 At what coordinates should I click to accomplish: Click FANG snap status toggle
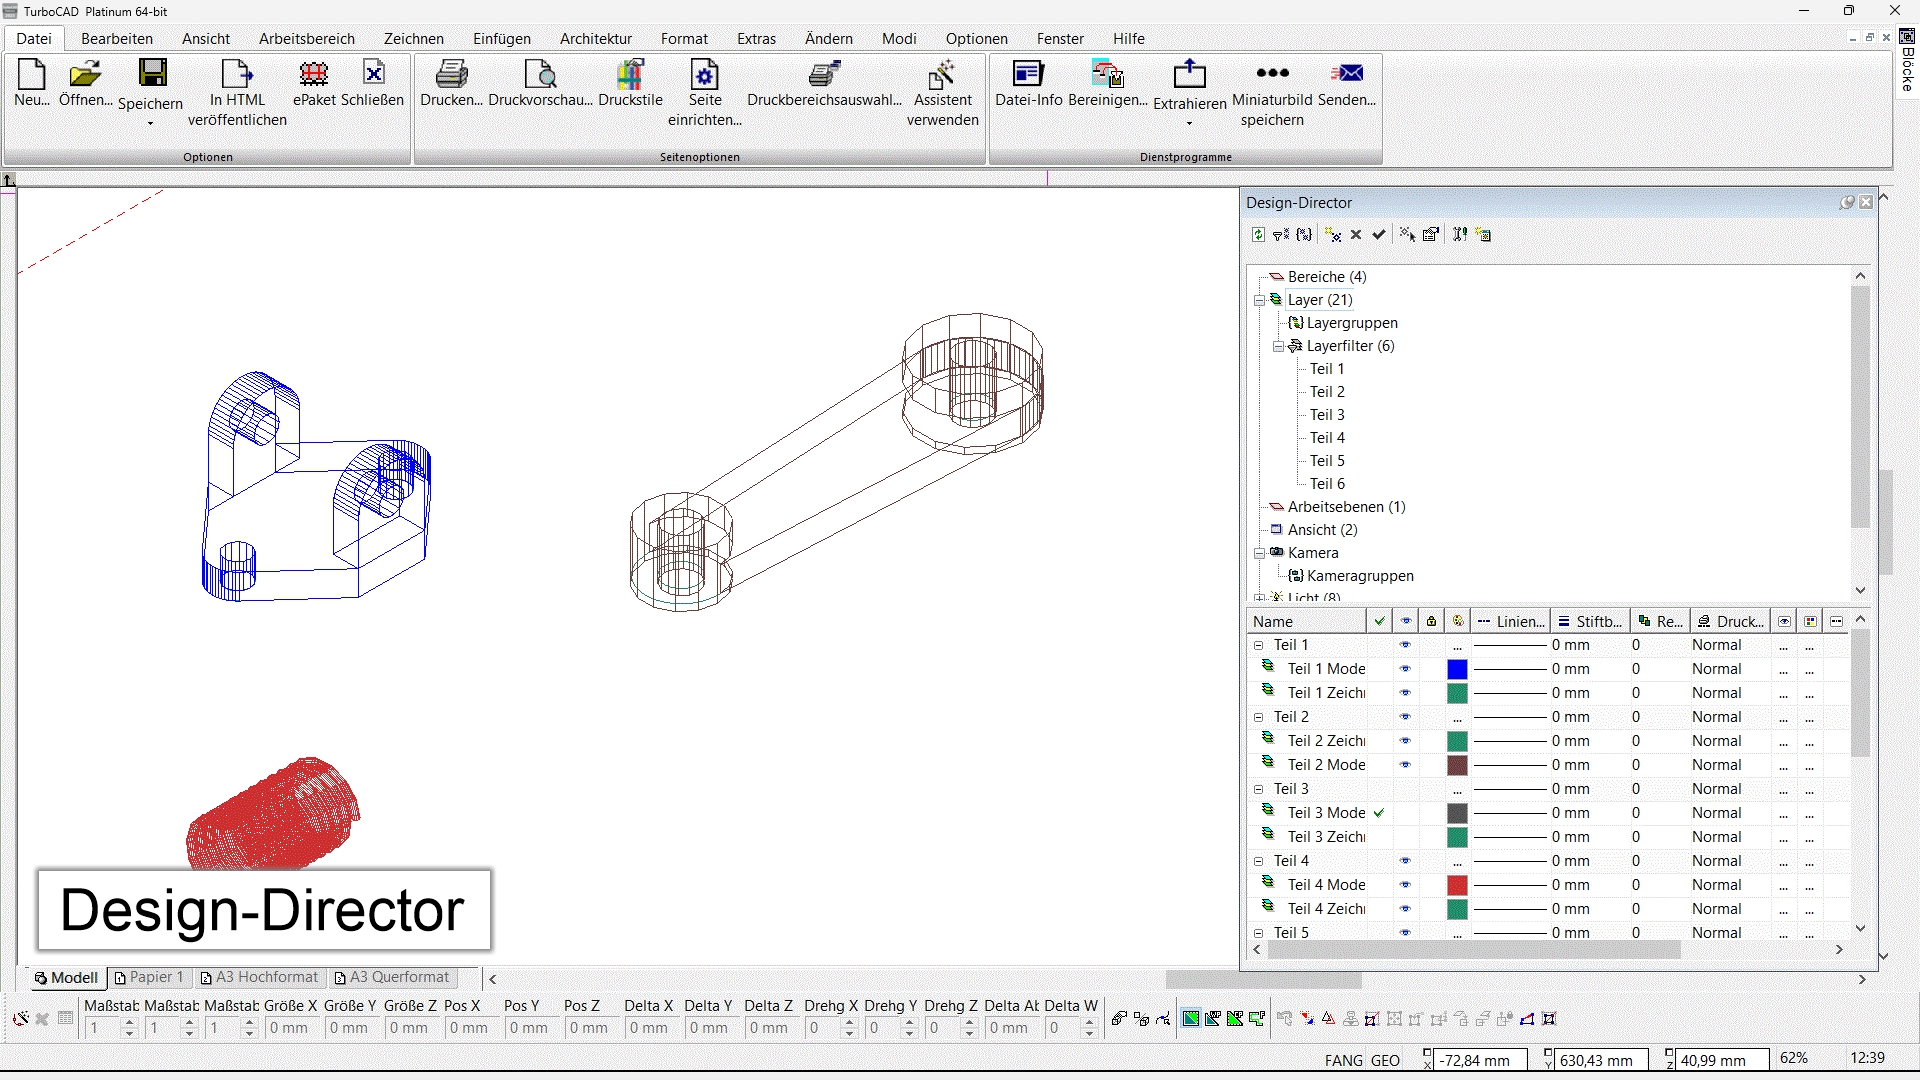pyautogui.click(x=1343, y=1061)
